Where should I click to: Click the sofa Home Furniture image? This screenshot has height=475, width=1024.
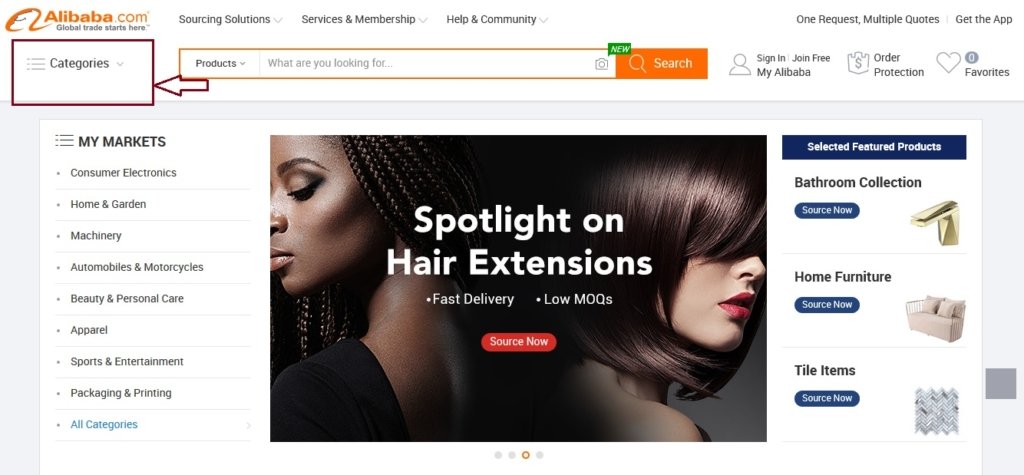(x=935, y=319)
